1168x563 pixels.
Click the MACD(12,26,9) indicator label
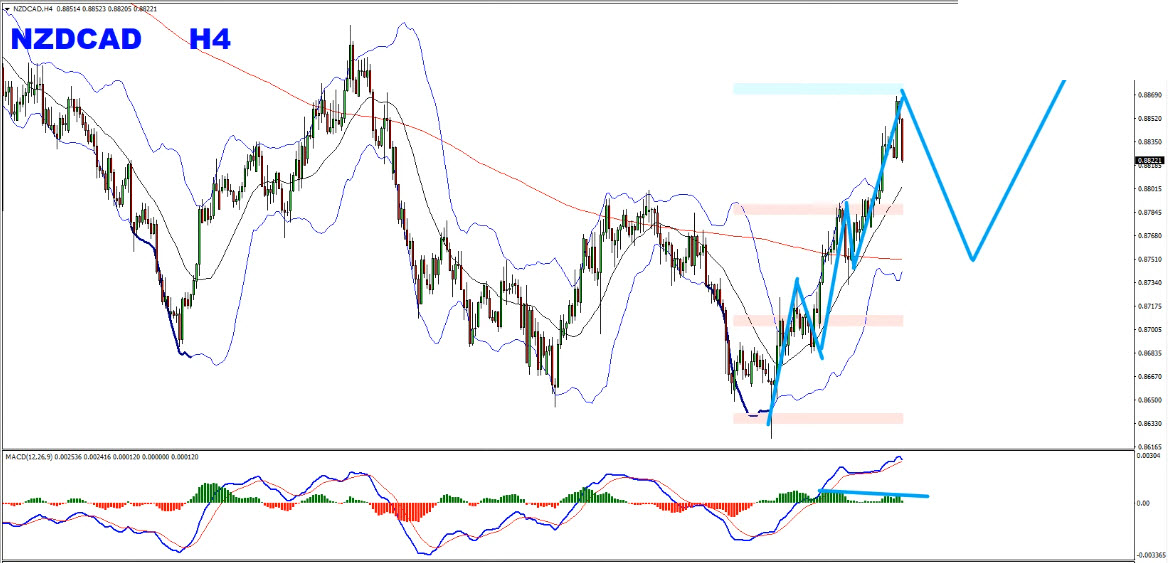coord(36,457)
